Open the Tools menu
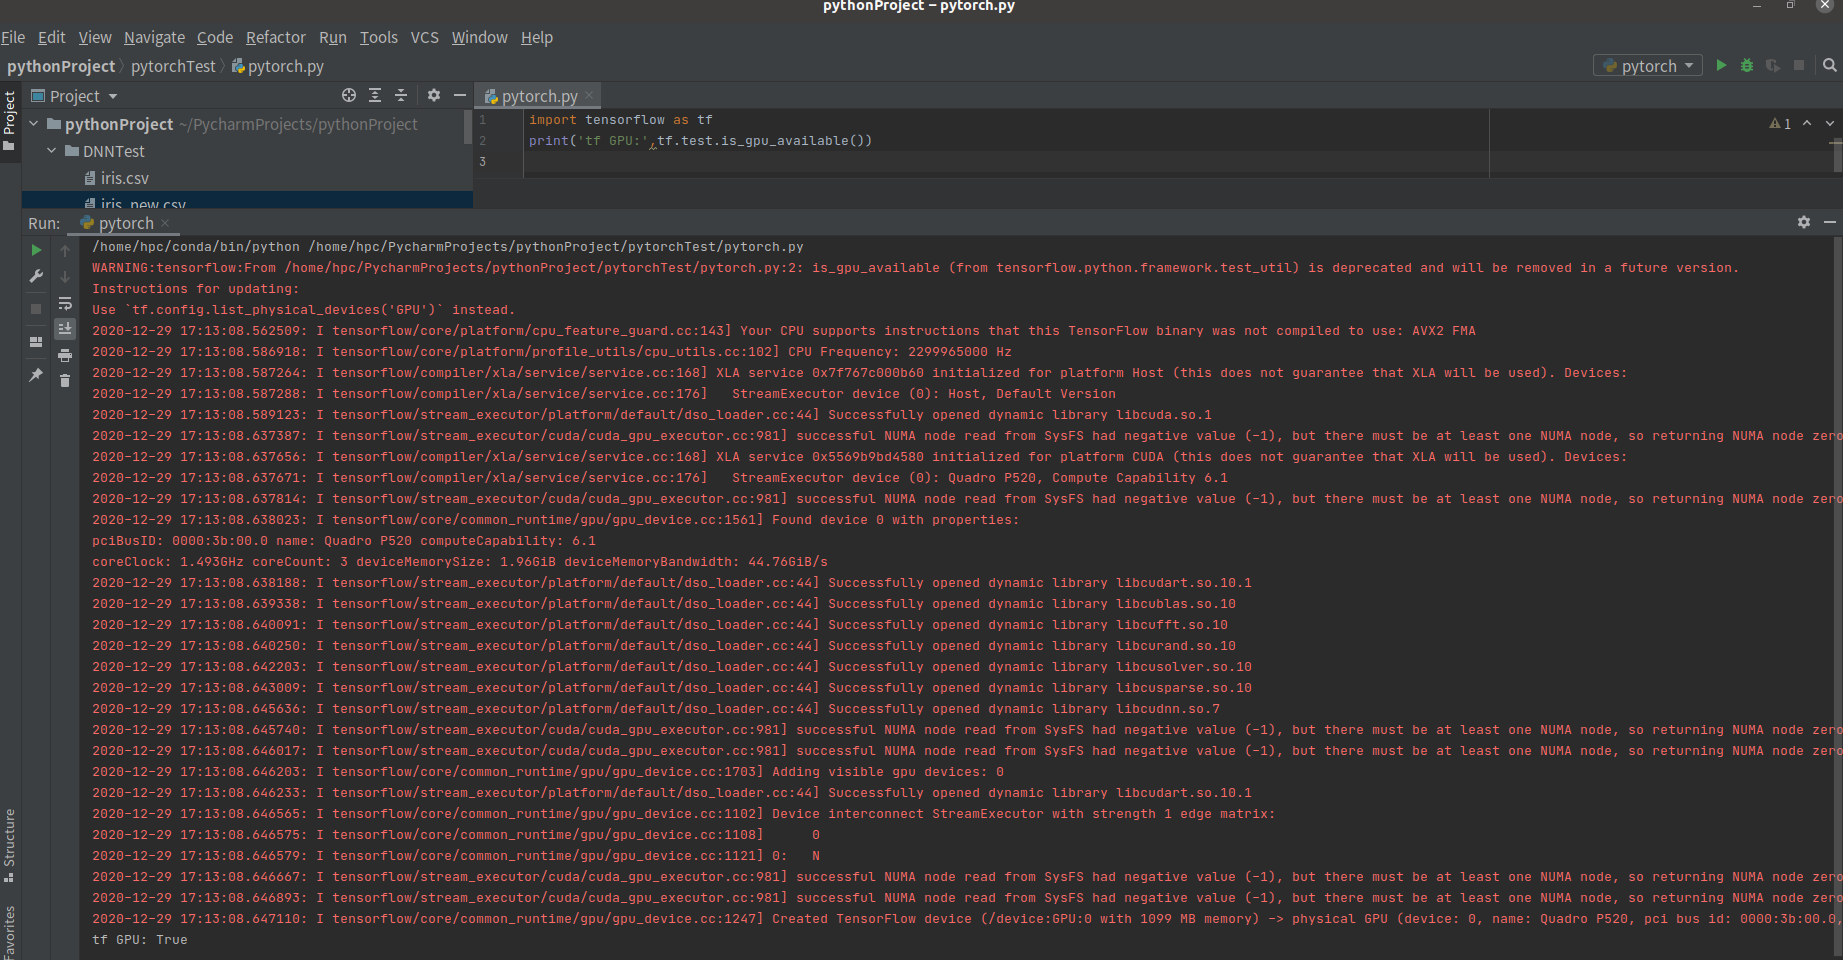1843x960 pixels. (x=379, y=37)
